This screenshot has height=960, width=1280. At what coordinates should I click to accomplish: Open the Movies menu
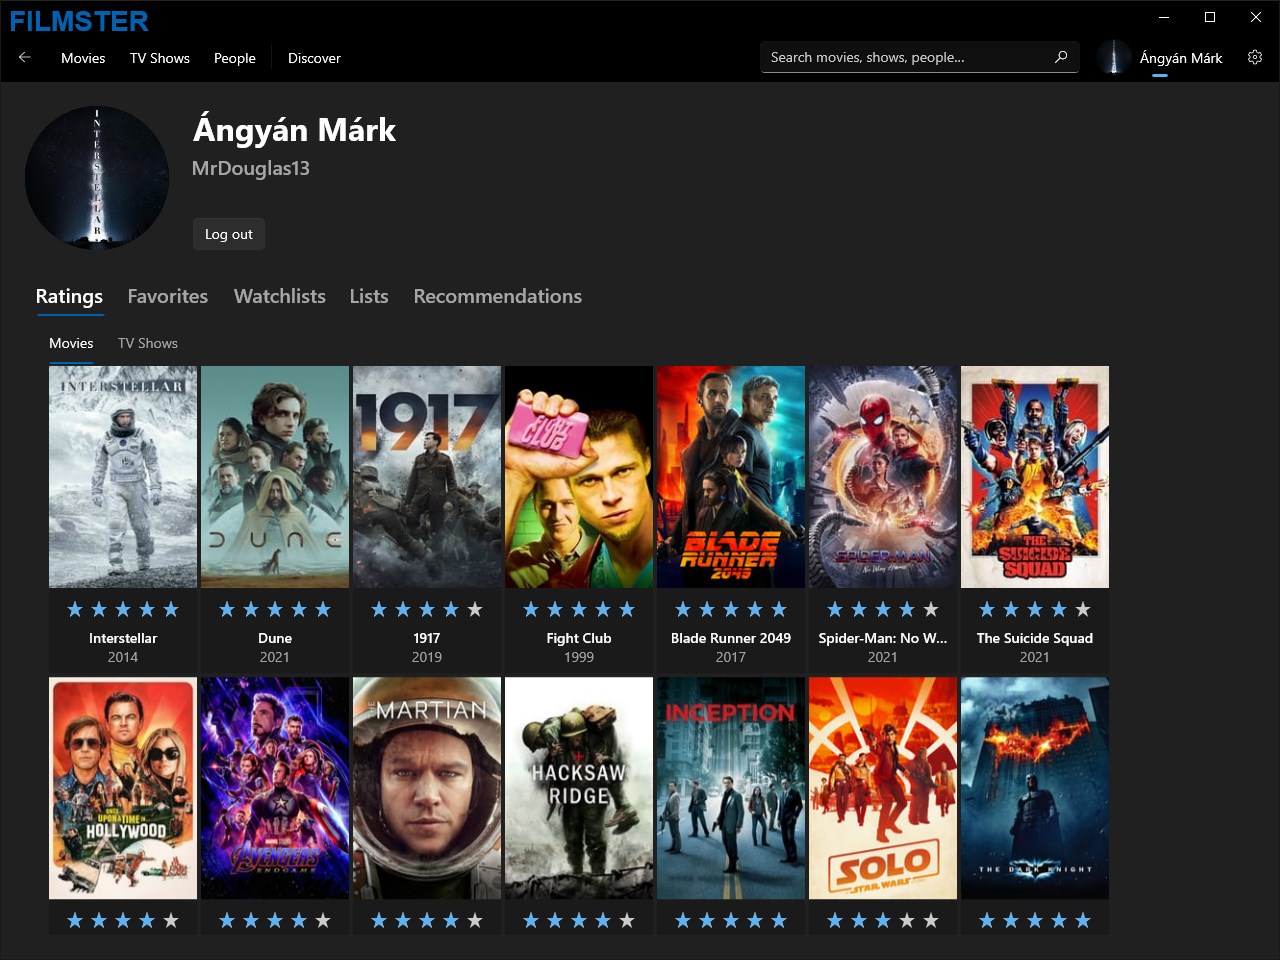coord(83,58)
